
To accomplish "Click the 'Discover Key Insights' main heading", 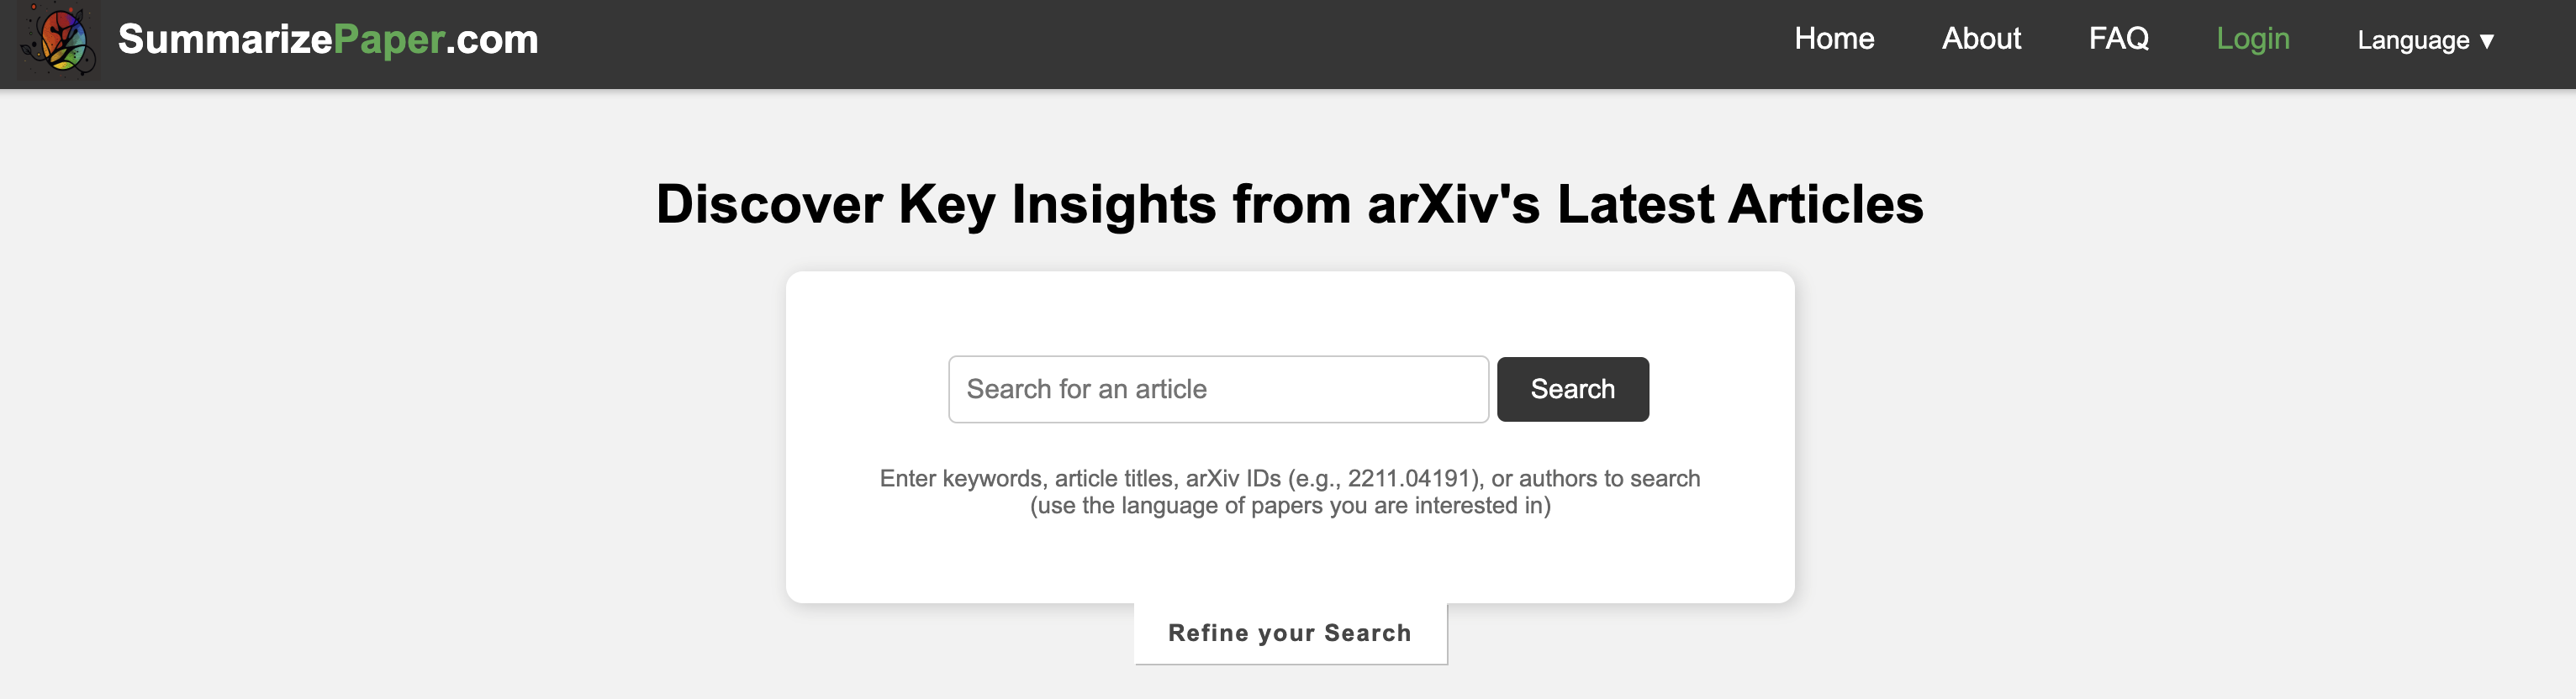I will pos(1289,204).
